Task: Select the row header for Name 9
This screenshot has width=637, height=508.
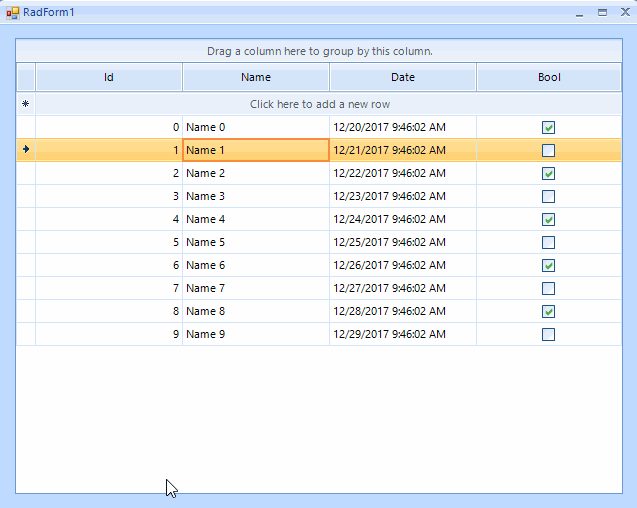Action: coord(26,334)
